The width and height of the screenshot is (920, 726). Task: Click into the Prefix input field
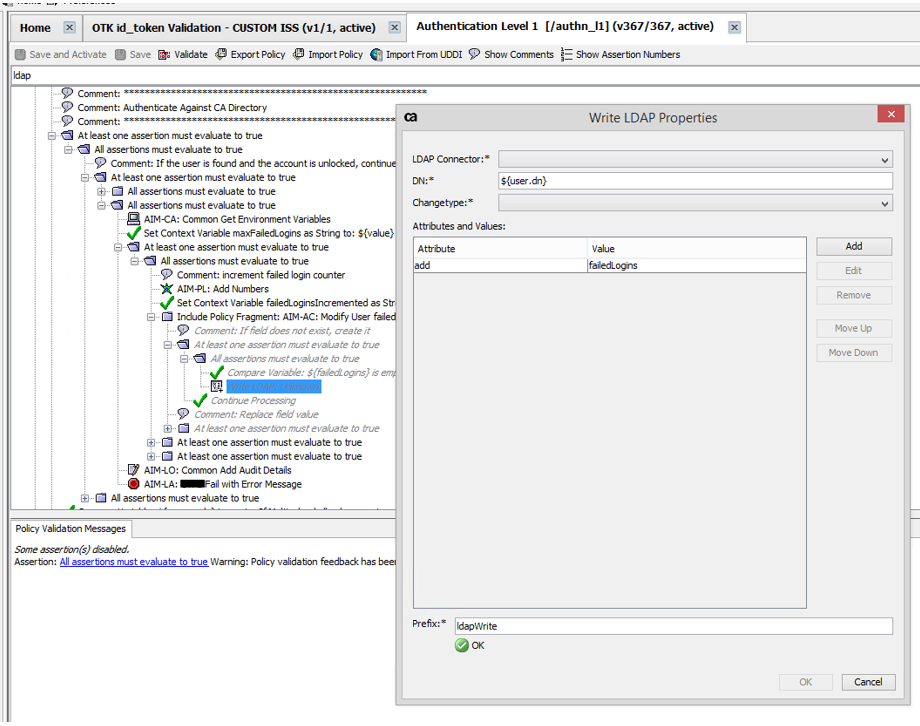[672, 626]
